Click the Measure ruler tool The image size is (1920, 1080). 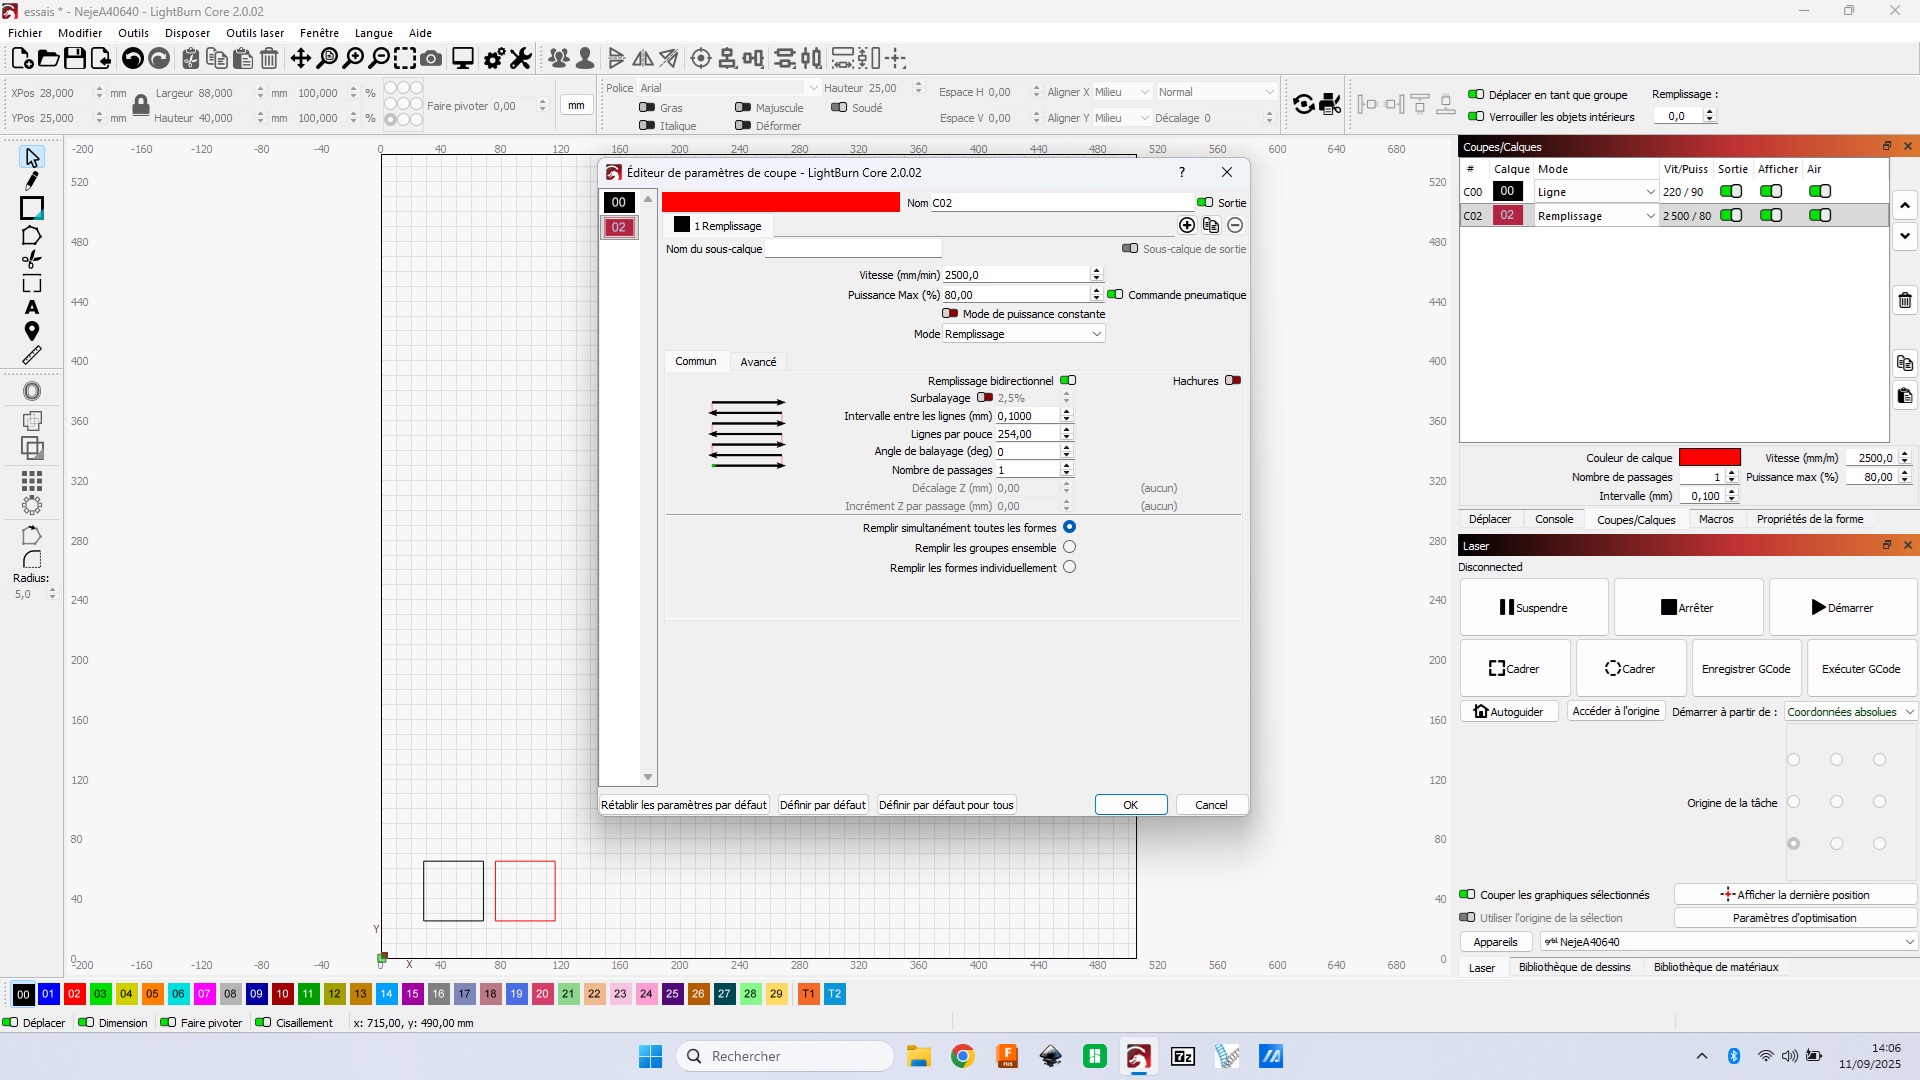[32, 356]
